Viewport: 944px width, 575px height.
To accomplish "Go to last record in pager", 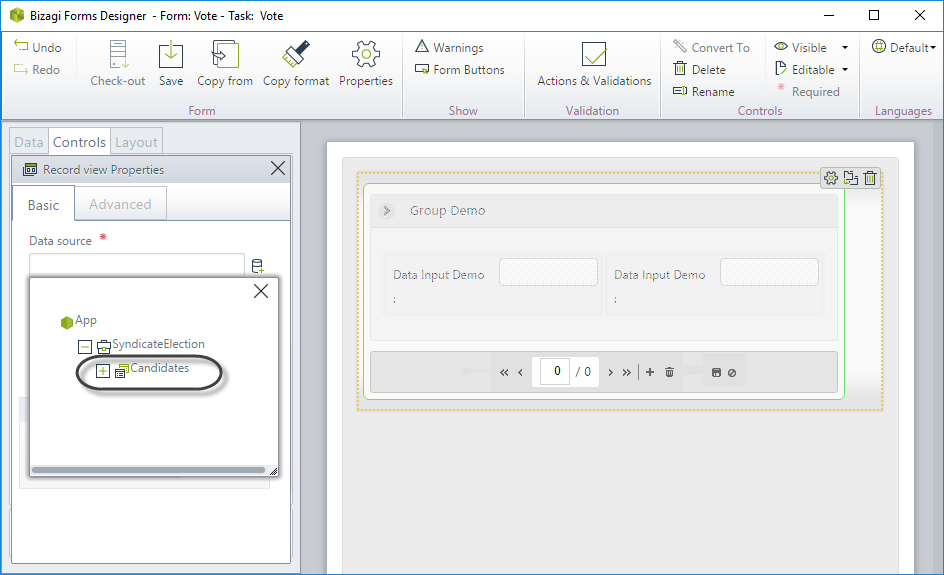I will [x=627, y=373].
